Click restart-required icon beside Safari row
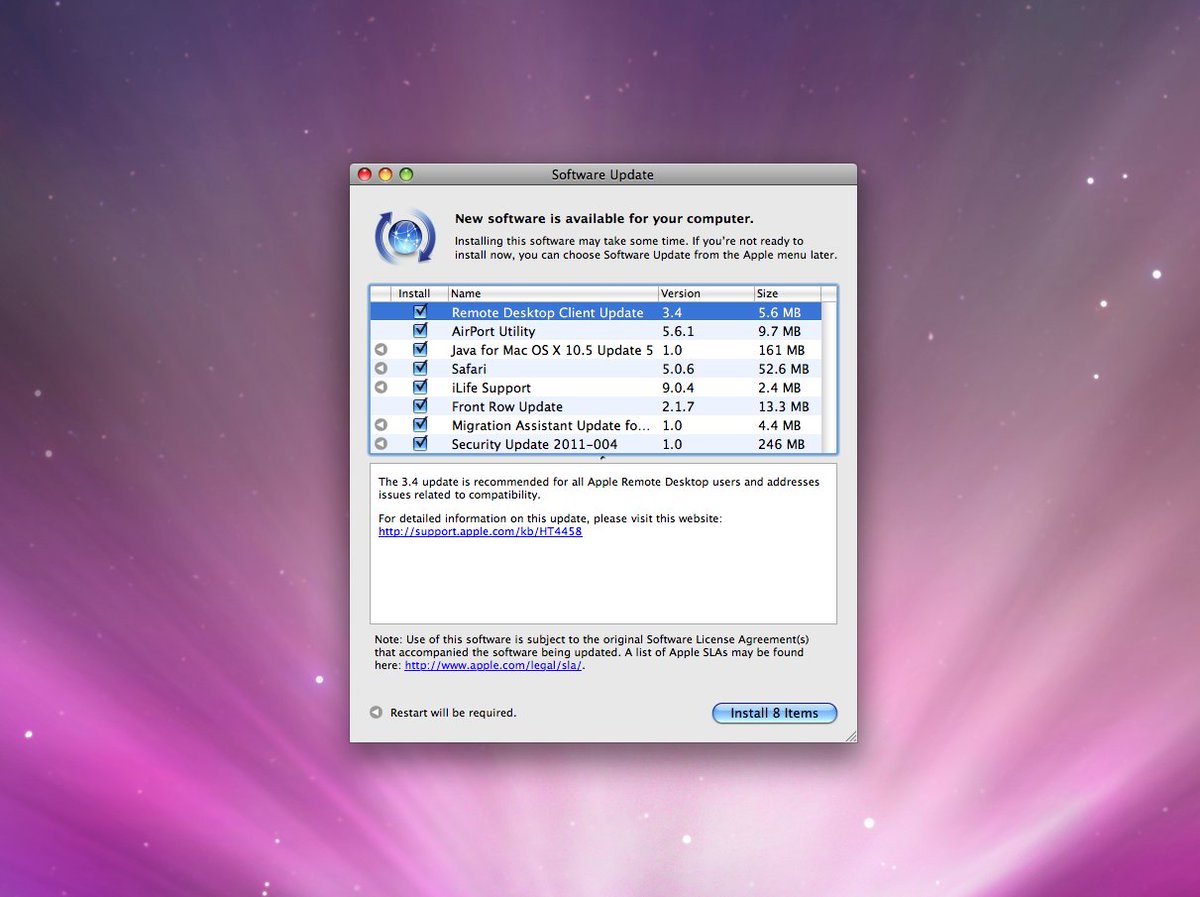This screenshot has height=897, width=1200. click(x=381, y=369)
